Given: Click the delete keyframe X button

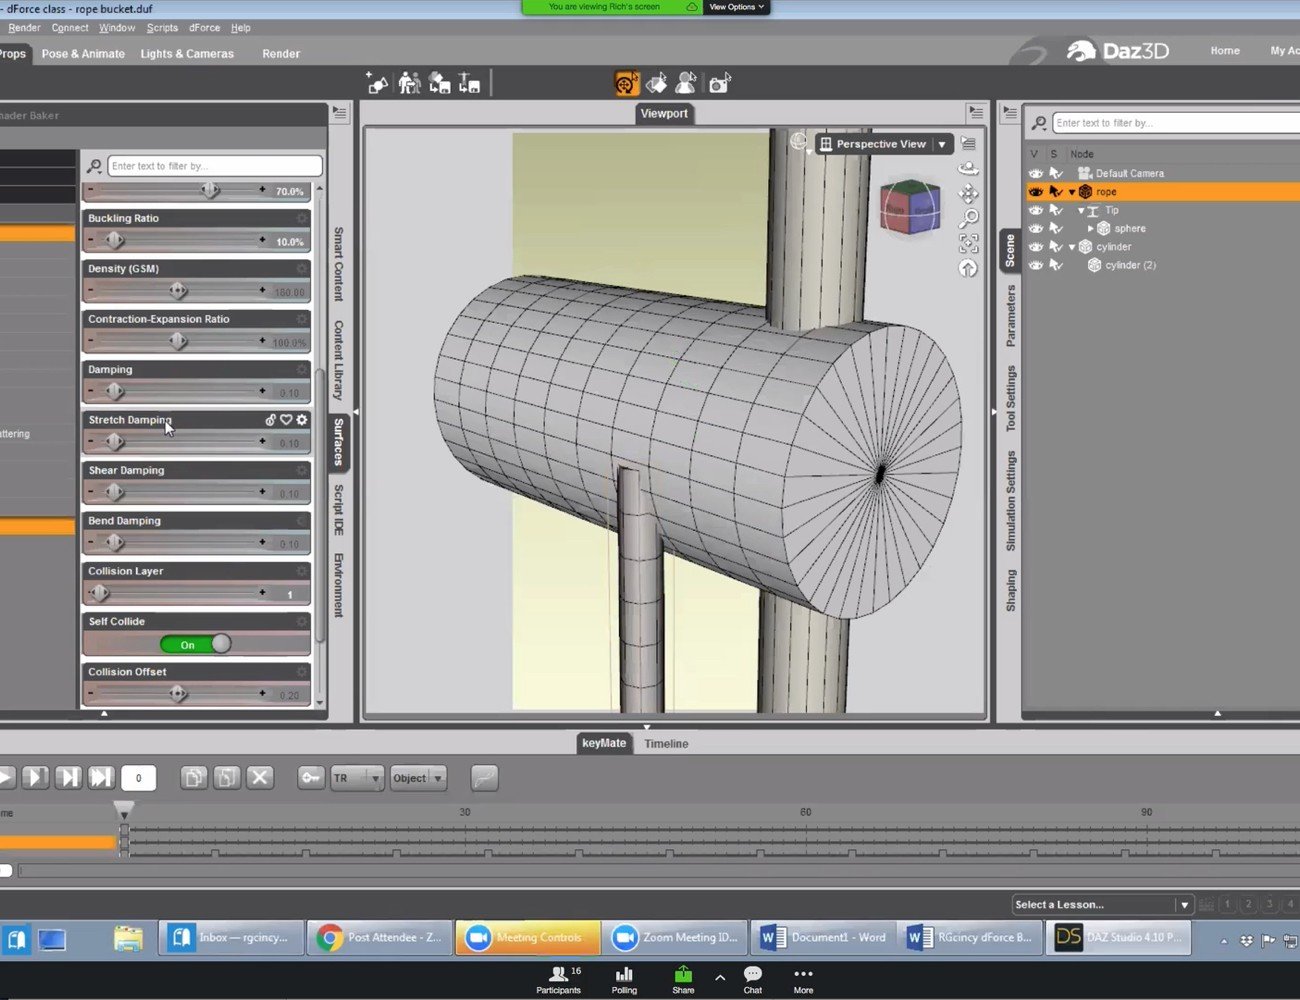Looking at the screenshot, I should [260, 777].
